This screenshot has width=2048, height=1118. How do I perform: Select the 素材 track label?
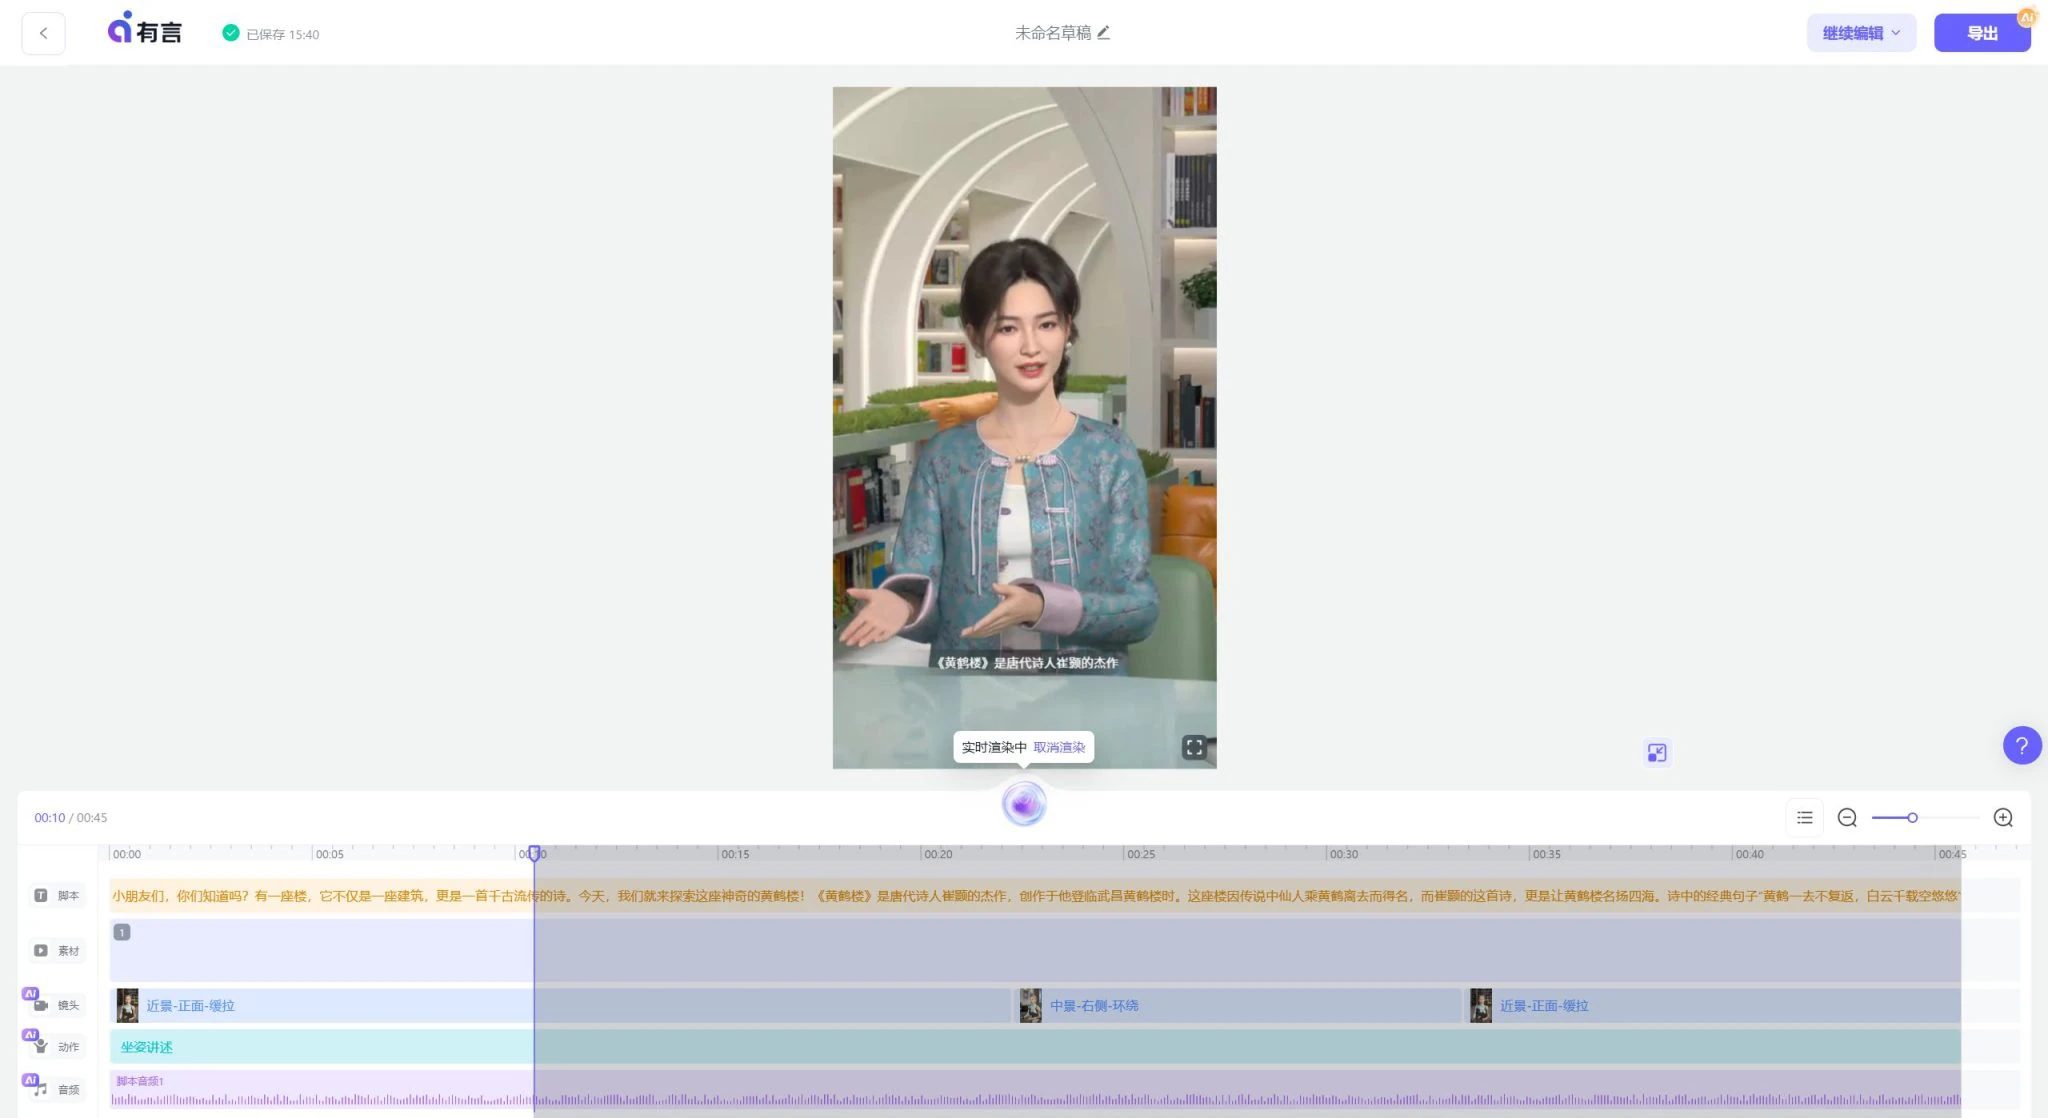(58, 950)
